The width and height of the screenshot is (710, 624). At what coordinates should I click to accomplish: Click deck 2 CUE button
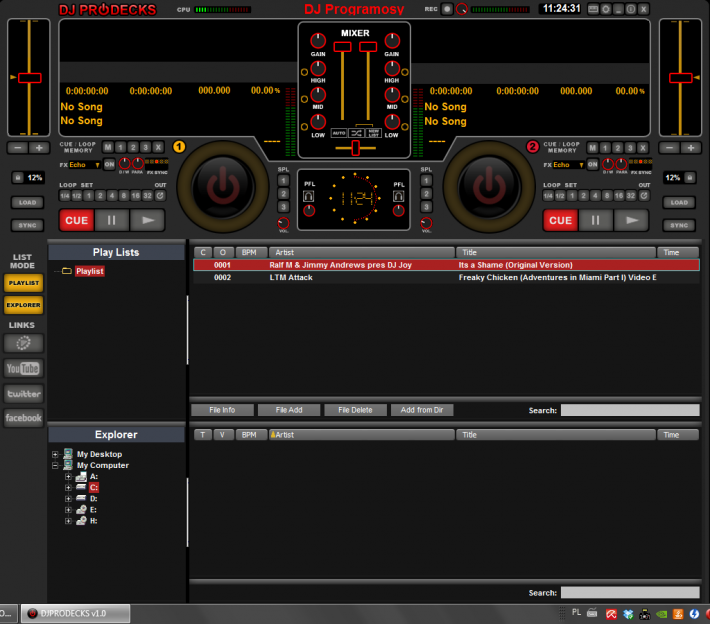click(x=560, y=221)
